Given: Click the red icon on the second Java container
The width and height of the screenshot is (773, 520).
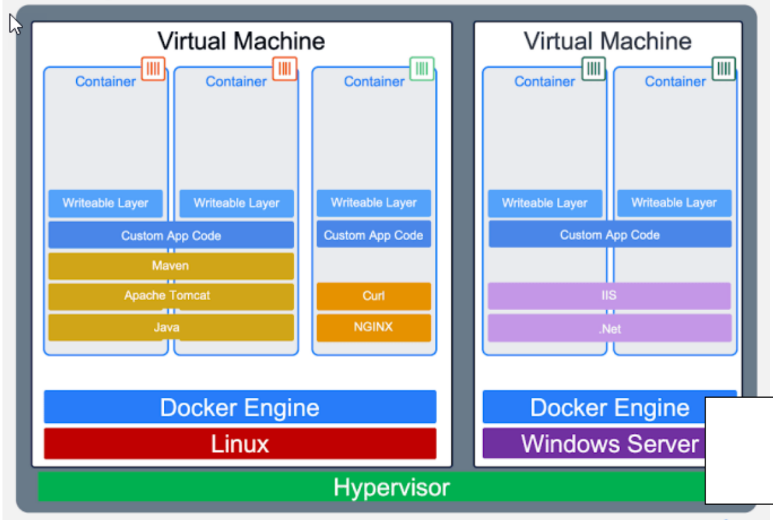Looking at the screenshot, I should pyautogui.click(x=284, y=69).
